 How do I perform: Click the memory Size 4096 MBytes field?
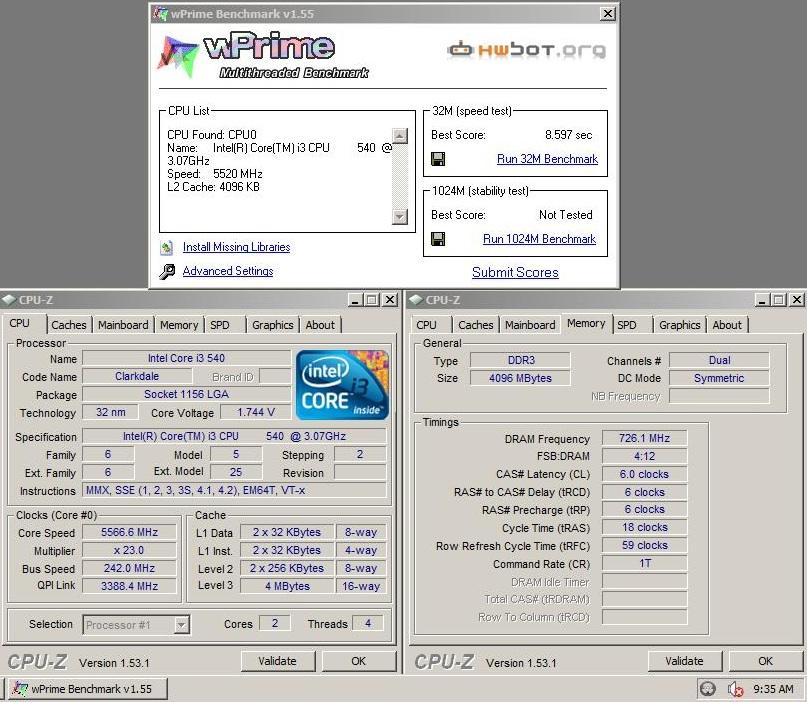pyautogui.click(x=520, y=378)
